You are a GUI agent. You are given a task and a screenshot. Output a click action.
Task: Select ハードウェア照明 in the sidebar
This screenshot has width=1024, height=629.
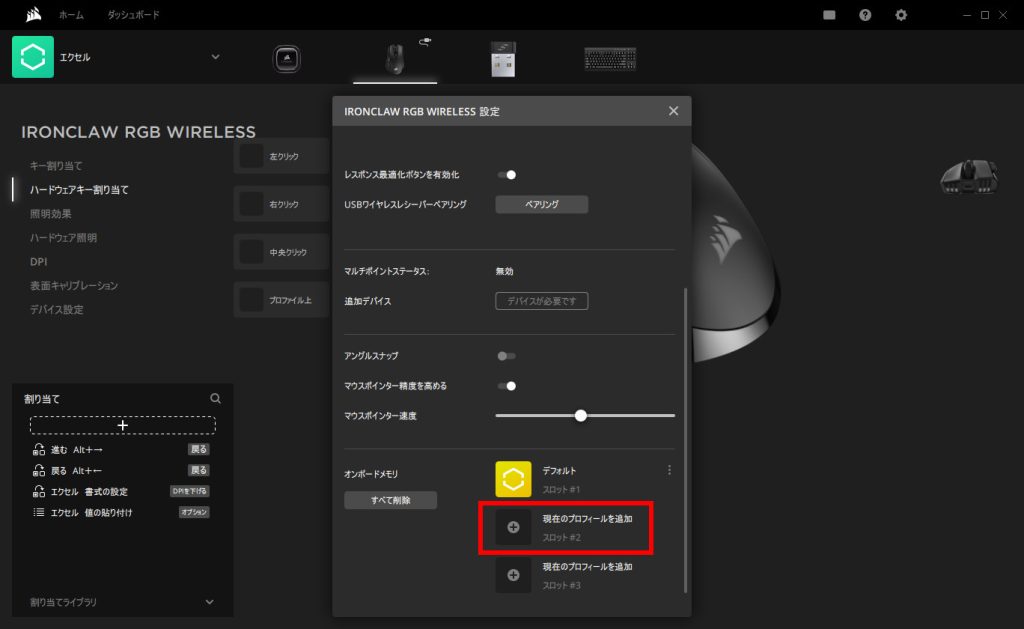[x=63, y=238]
